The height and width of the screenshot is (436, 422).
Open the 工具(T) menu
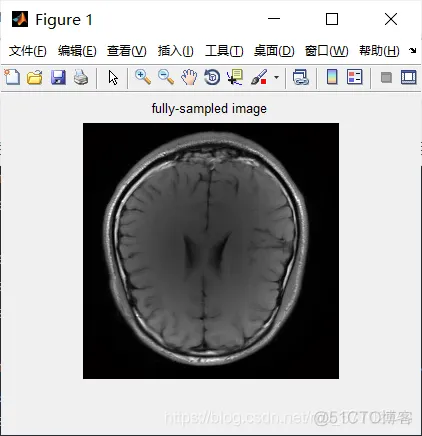(x=224, y=51)
